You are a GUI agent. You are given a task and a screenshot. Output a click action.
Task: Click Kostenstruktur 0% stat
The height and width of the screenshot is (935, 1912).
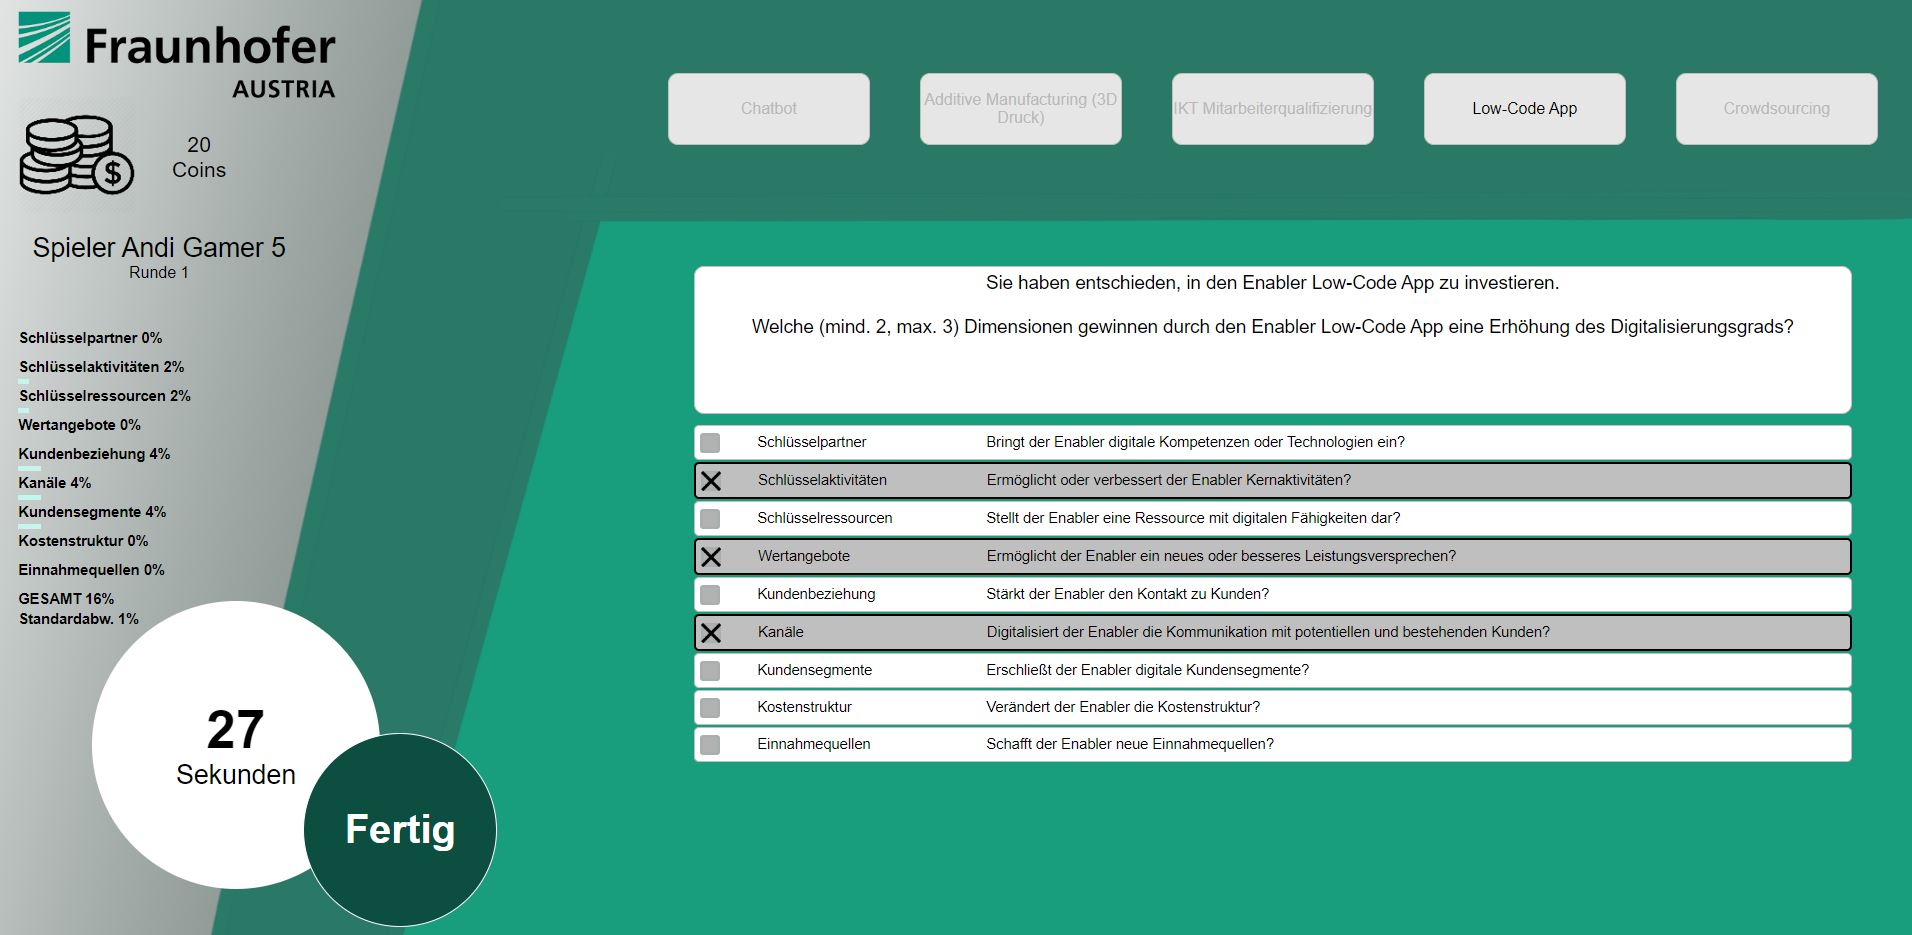pos(84,541)
